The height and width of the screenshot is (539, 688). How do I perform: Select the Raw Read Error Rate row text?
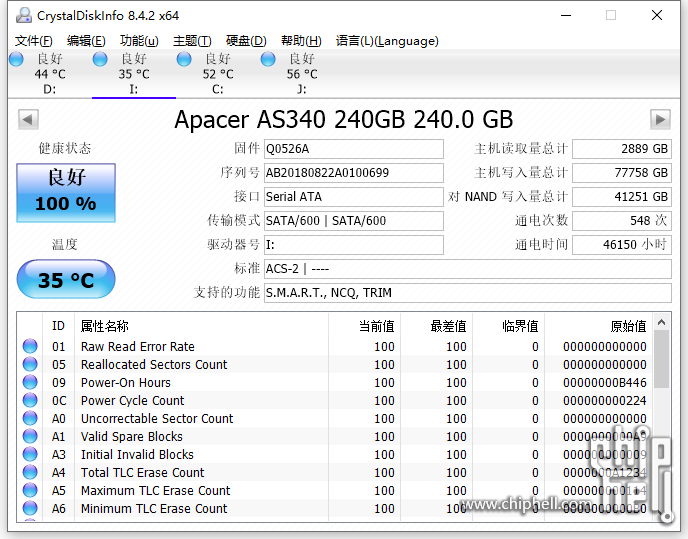(138, 347)
